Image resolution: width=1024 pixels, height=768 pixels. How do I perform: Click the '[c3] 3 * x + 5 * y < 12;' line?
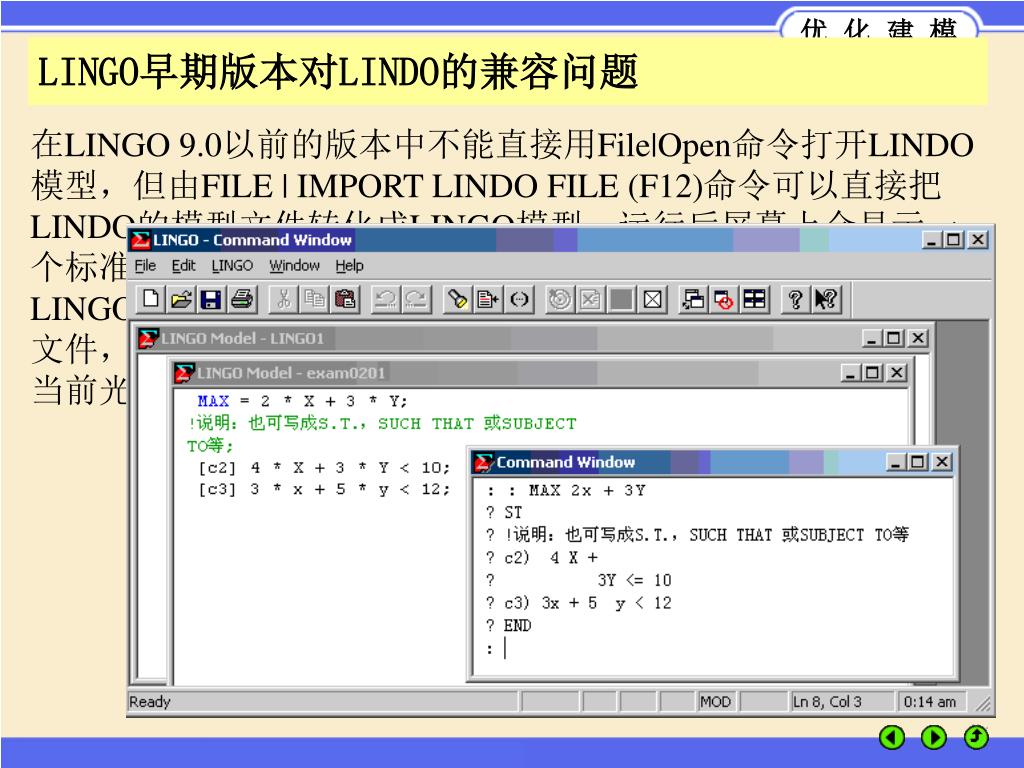tap(325, 489)
